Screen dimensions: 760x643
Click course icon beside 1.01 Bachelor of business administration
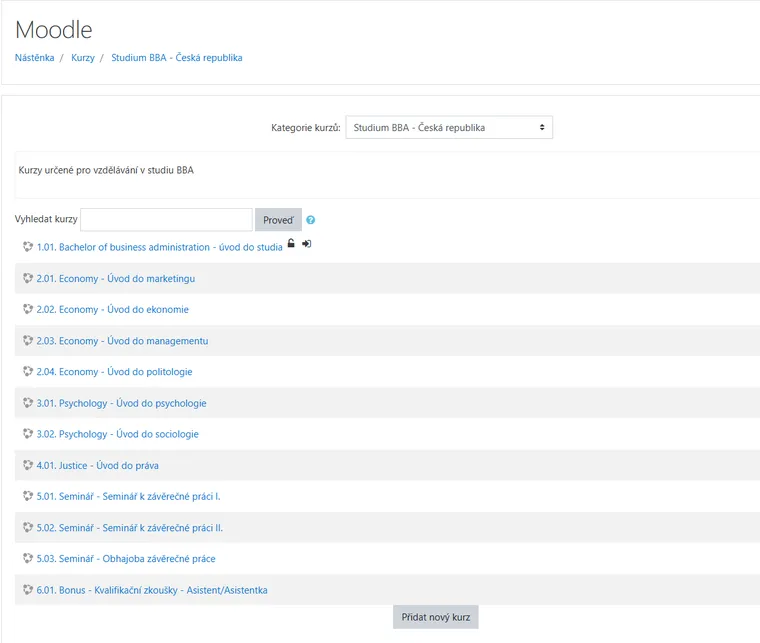28,247
